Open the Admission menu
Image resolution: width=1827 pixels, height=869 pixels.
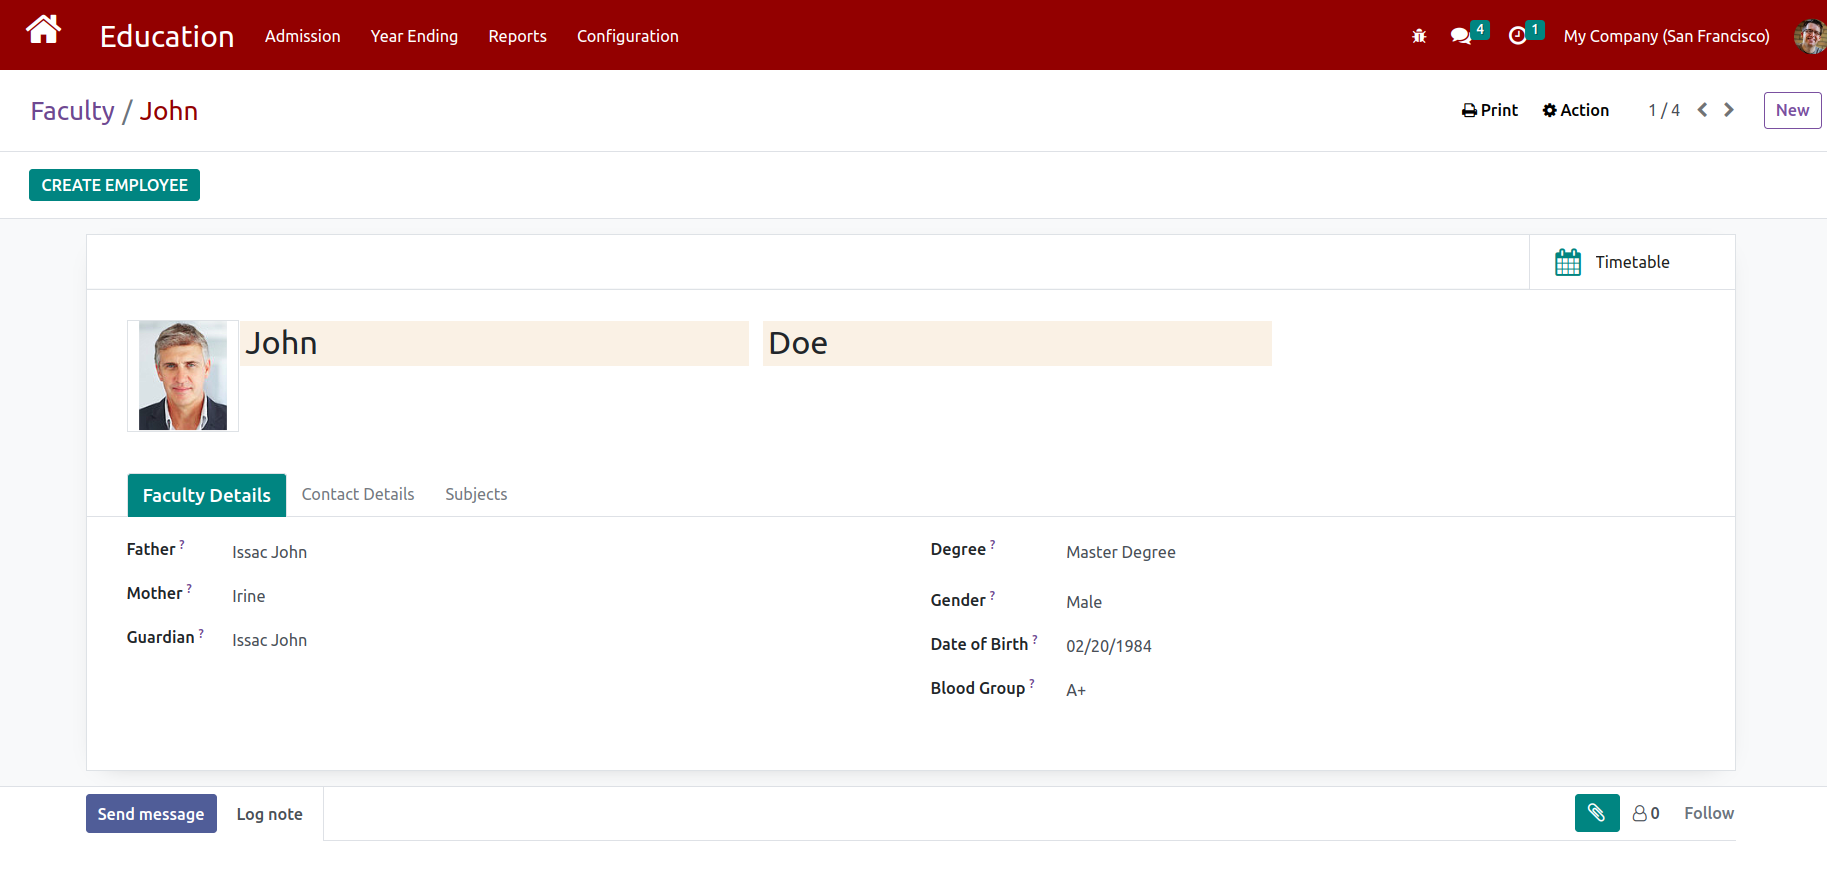click(x=302, y=36)
